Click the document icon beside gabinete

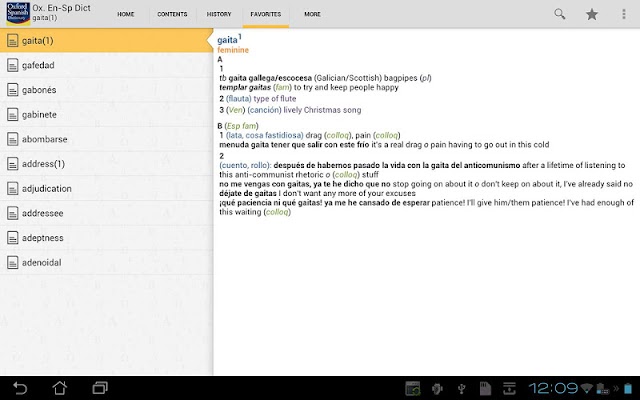[13, 115]
